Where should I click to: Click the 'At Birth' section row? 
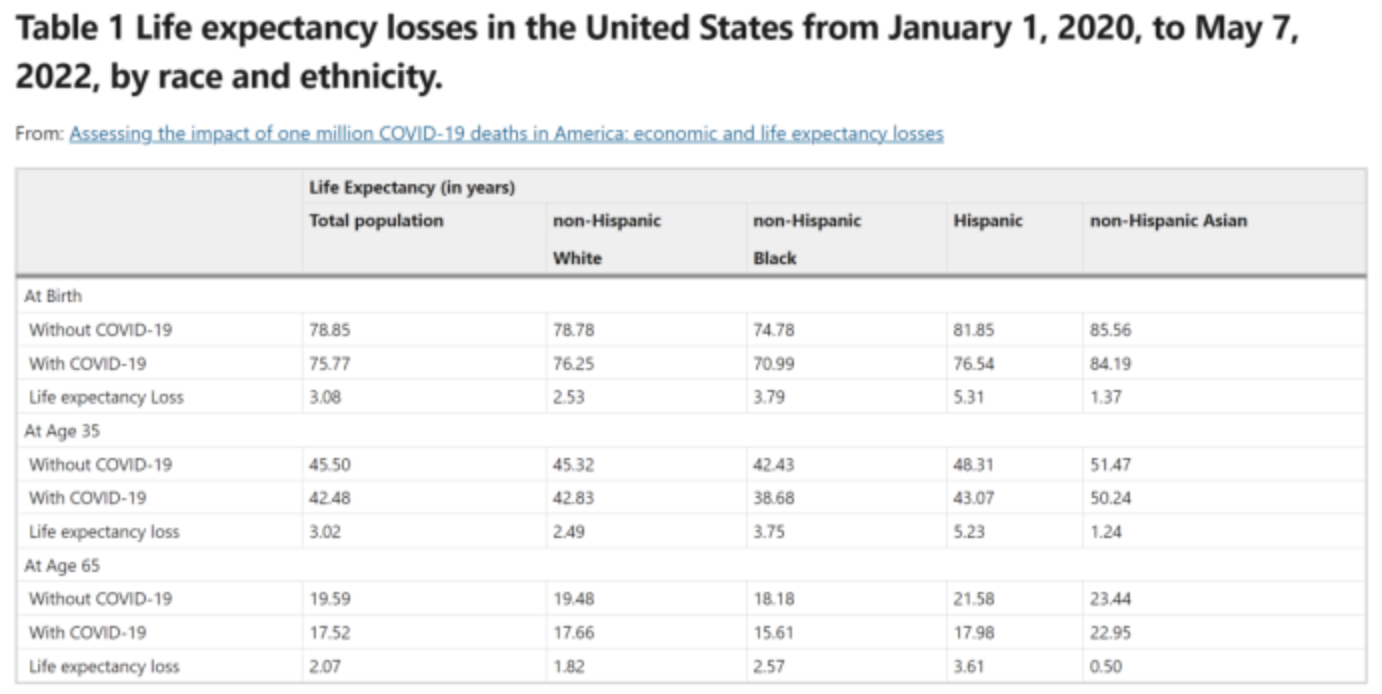(53, 296)
